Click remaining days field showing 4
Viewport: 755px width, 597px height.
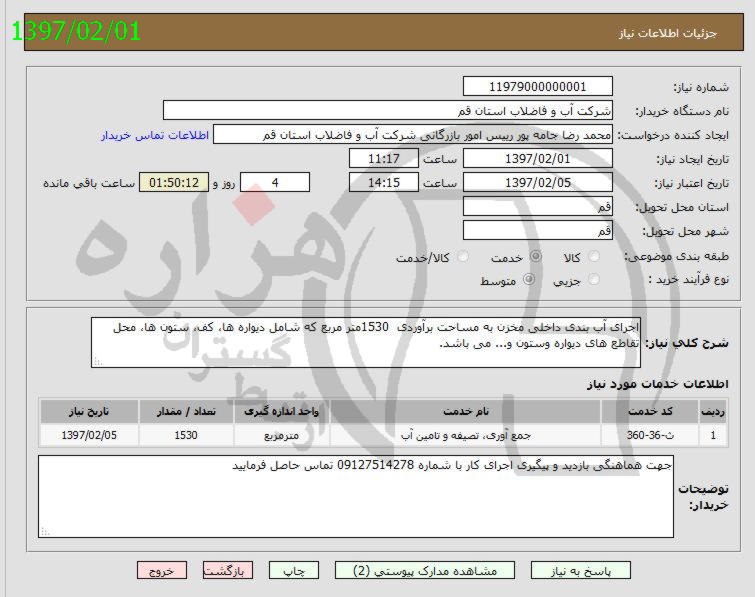(x=275, y=182)
